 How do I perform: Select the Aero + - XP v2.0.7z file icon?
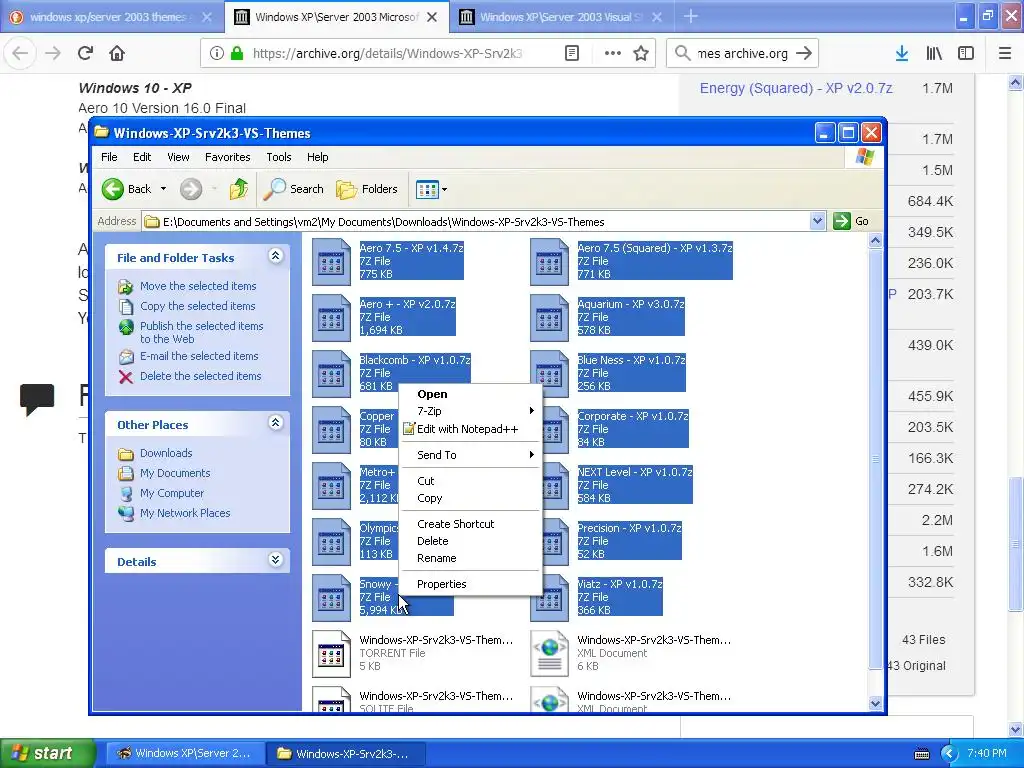(x=331, y=317)
